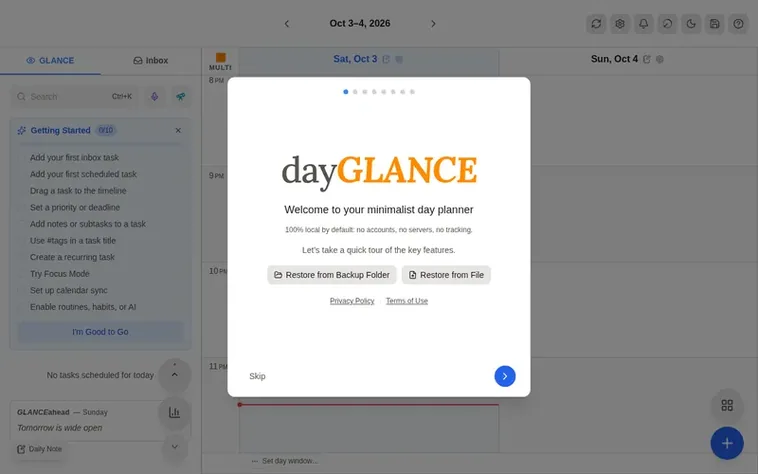Click the red current-time marker dot
This screenshot has width=758, height=474.
coord(240,404)
